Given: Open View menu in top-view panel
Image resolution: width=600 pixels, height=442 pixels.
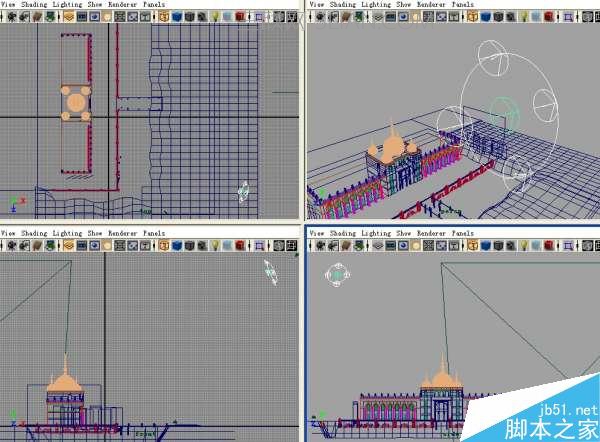Looking at the screenshot, I should pyautogui.click(x=8, y=4).
